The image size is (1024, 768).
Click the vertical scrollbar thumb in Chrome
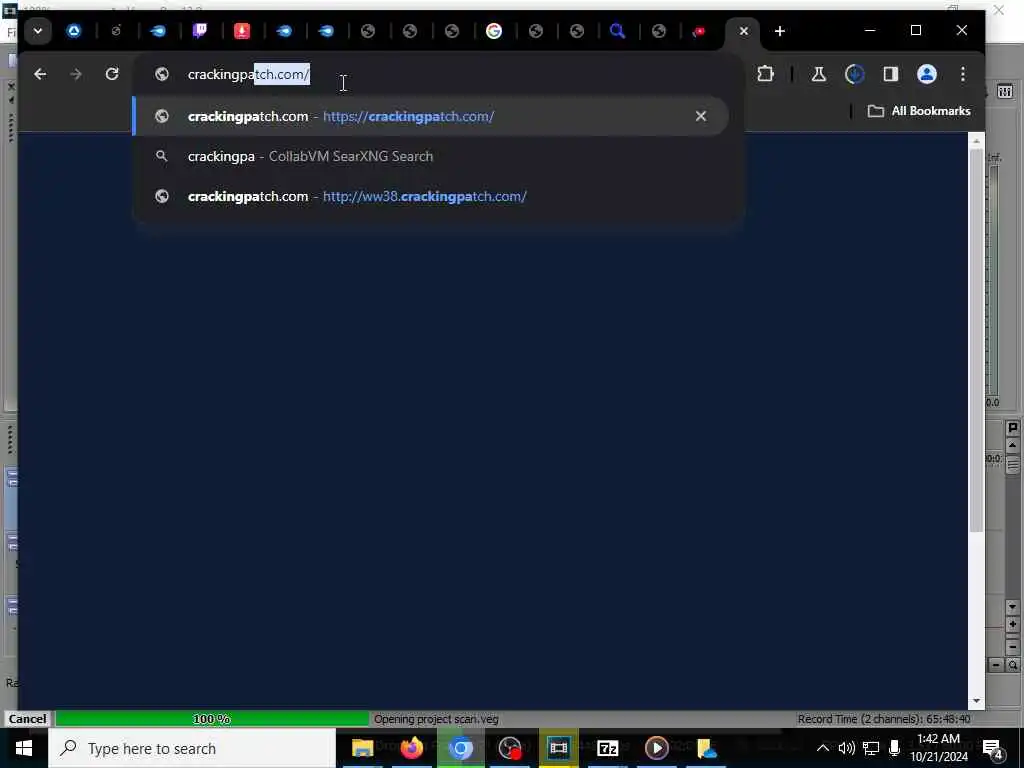click(x=976, y=340)
